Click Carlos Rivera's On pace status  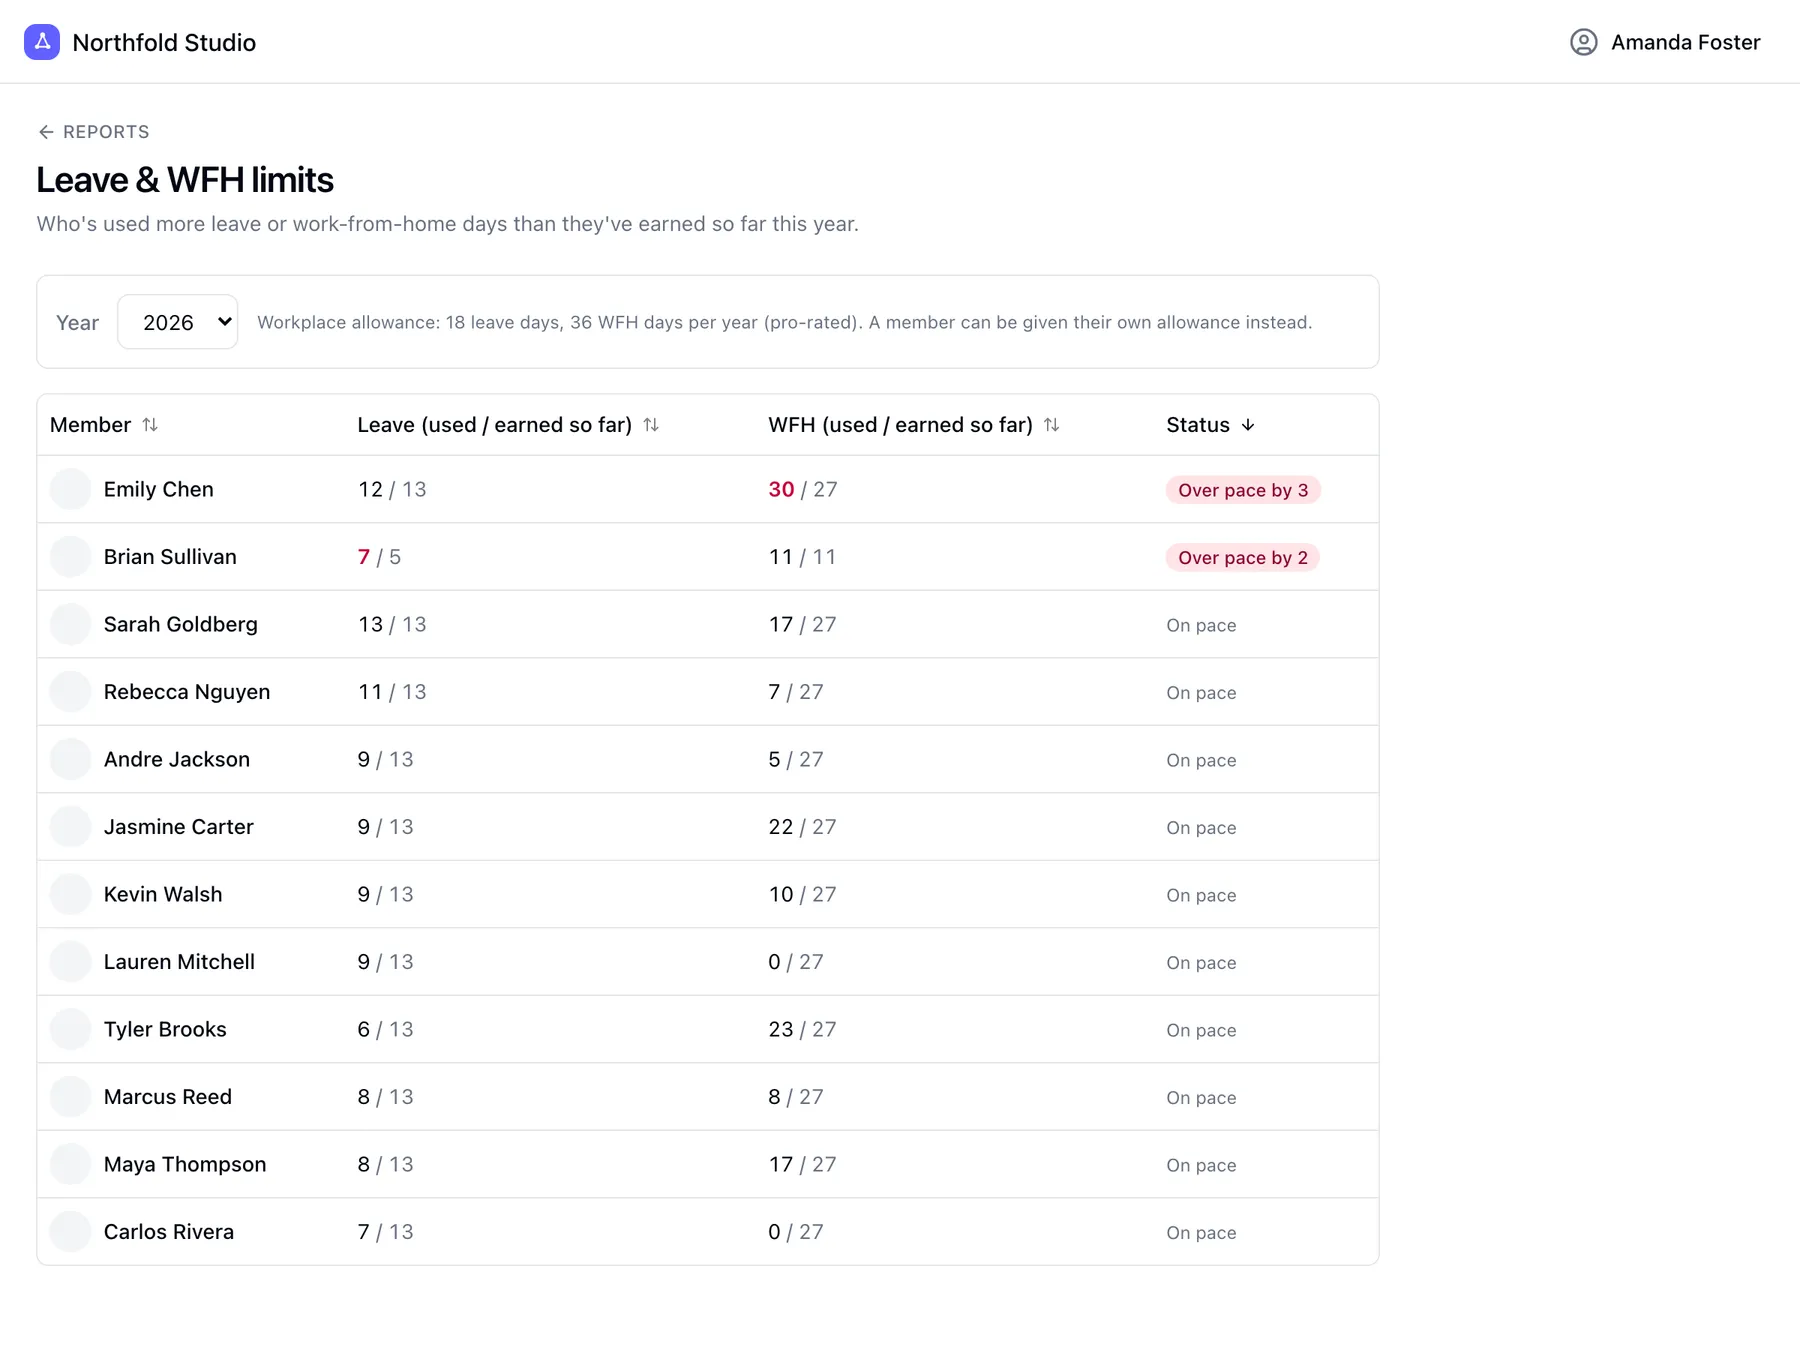(x=1201, y=1233)
